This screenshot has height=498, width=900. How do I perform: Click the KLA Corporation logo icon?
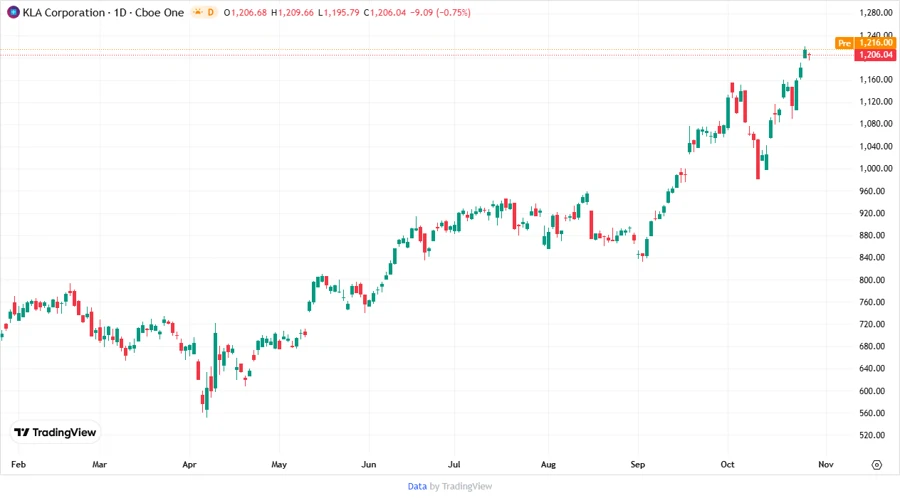(x=13, y=12)
